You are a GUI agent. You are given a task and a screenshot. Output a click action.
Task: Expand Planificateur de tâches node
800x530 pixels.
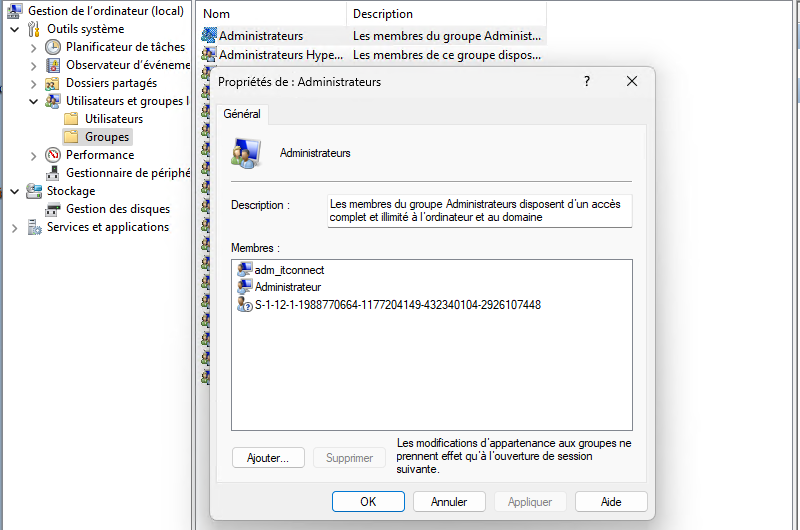[x=34, y=48]
